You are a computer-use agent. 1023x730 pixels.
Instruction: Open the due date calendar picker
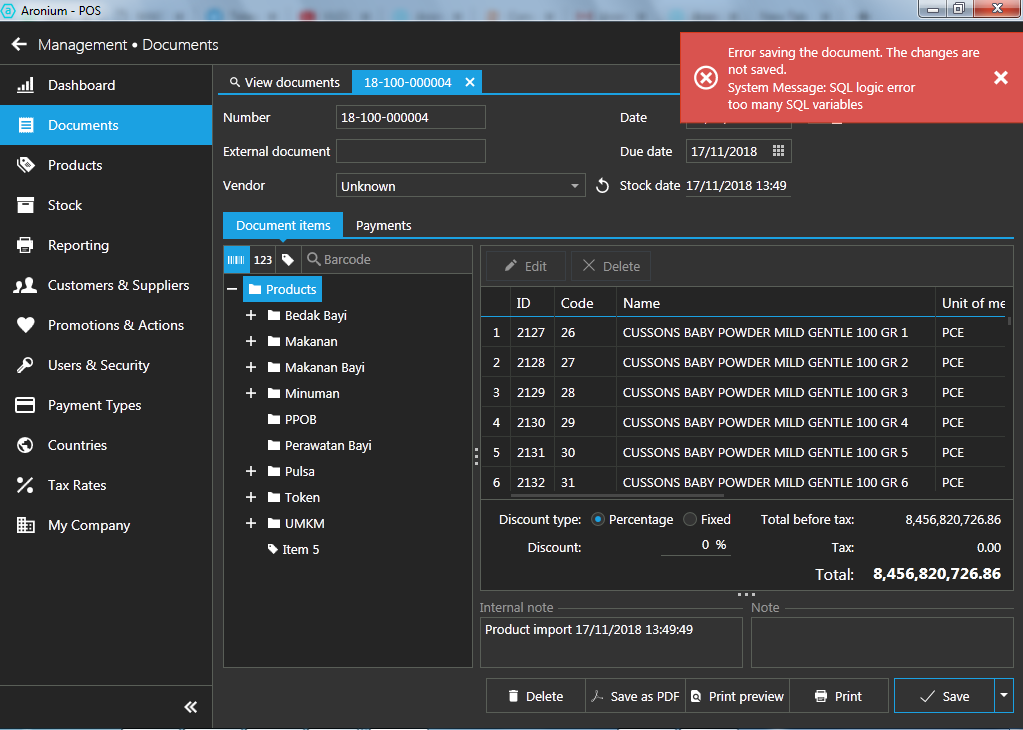click(779, 151)
